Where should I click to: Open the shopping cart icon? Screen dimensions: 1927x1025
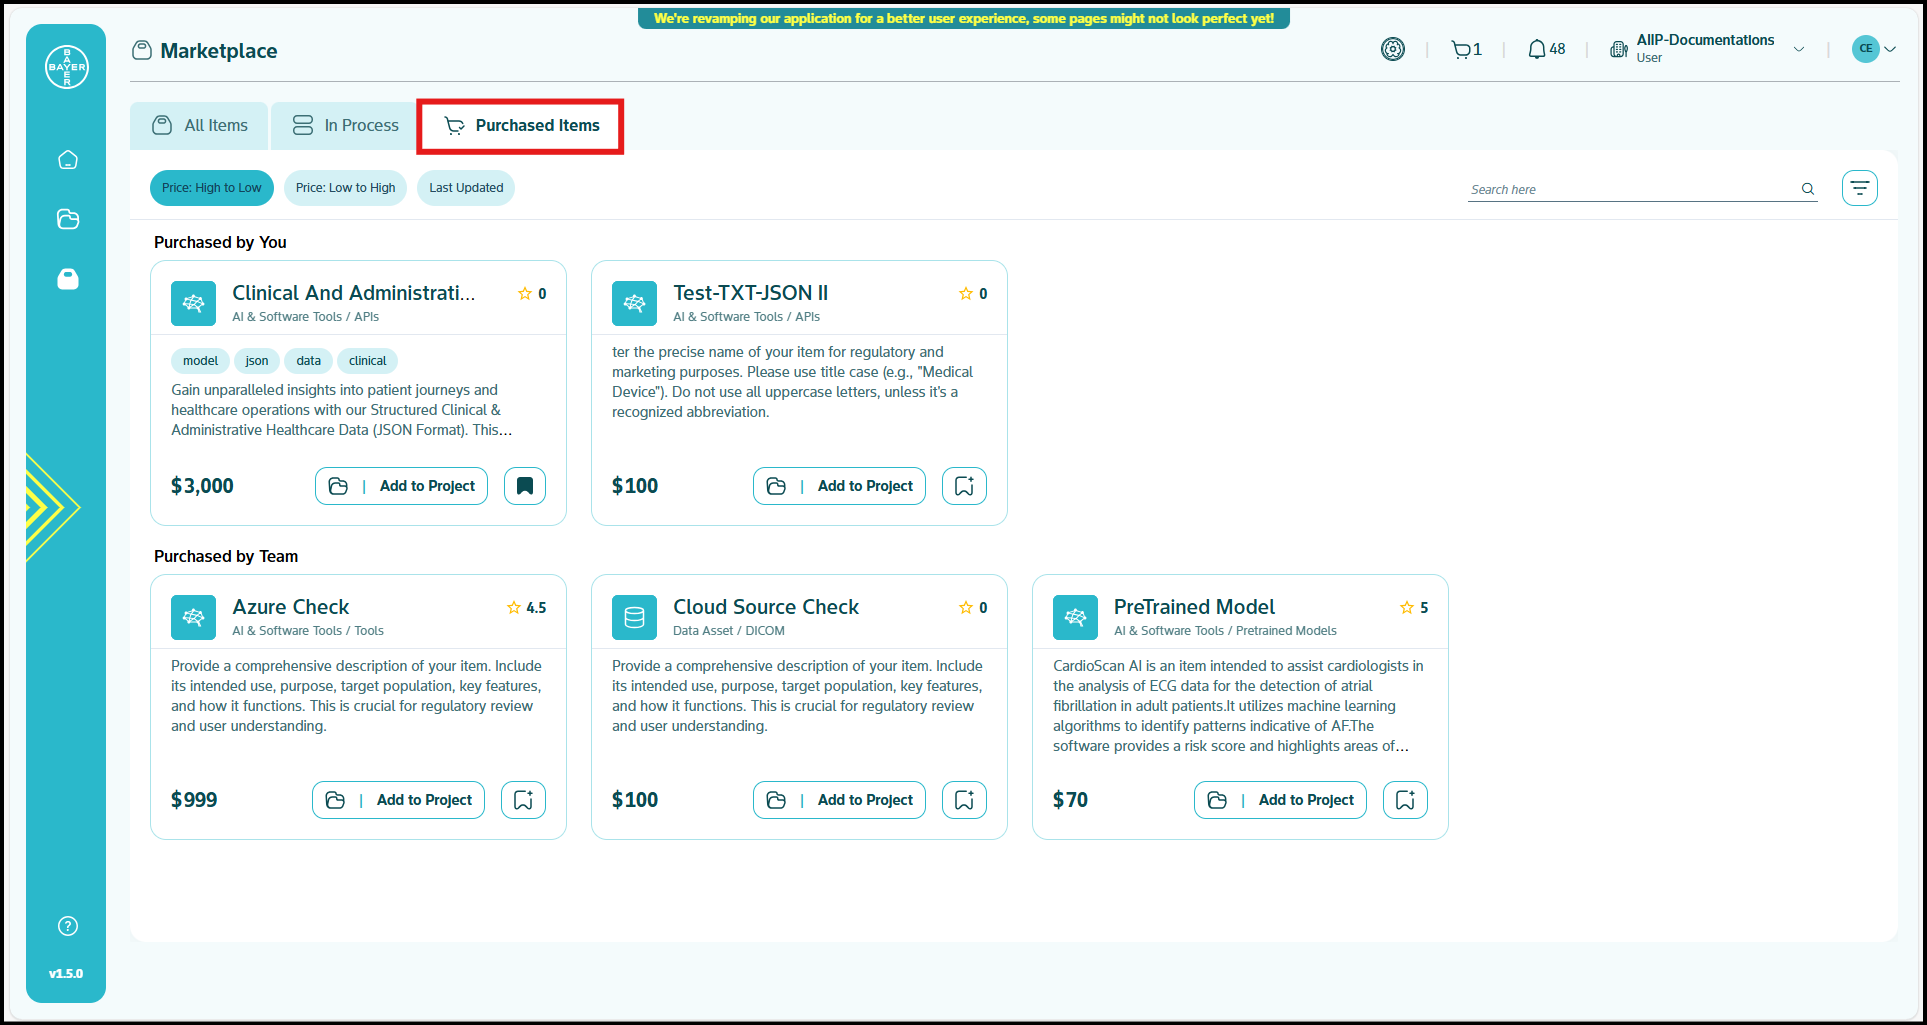[x=1462, y=49]
